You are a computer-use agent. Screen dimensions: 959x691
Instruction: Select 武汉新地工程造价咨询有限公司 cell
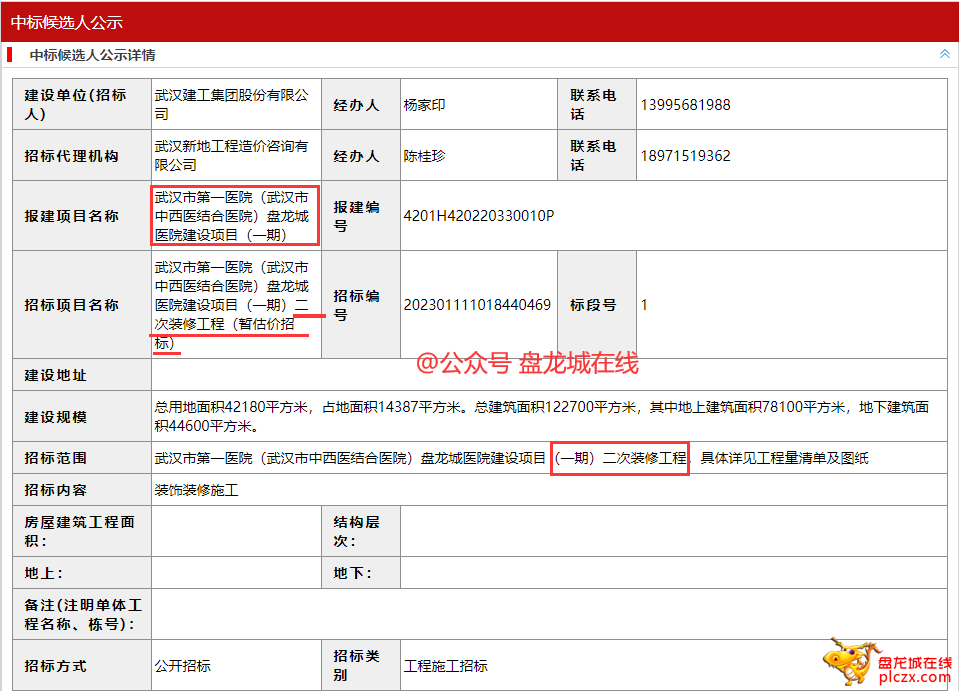pos(232,155)
